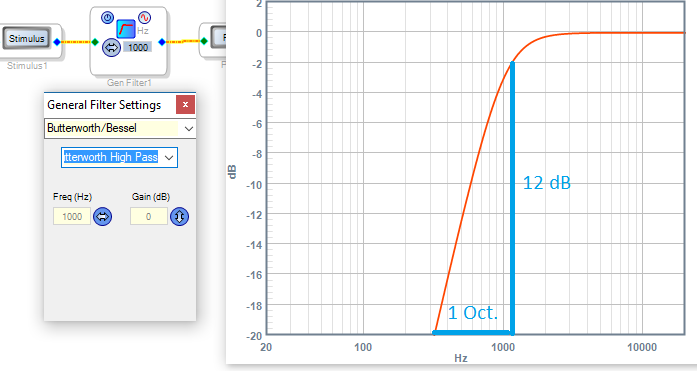Close the General Filter Settings panel
Image resolution: width=697 pixels, height=371 pixels.
pyautogui.click(x=185, y=104)
